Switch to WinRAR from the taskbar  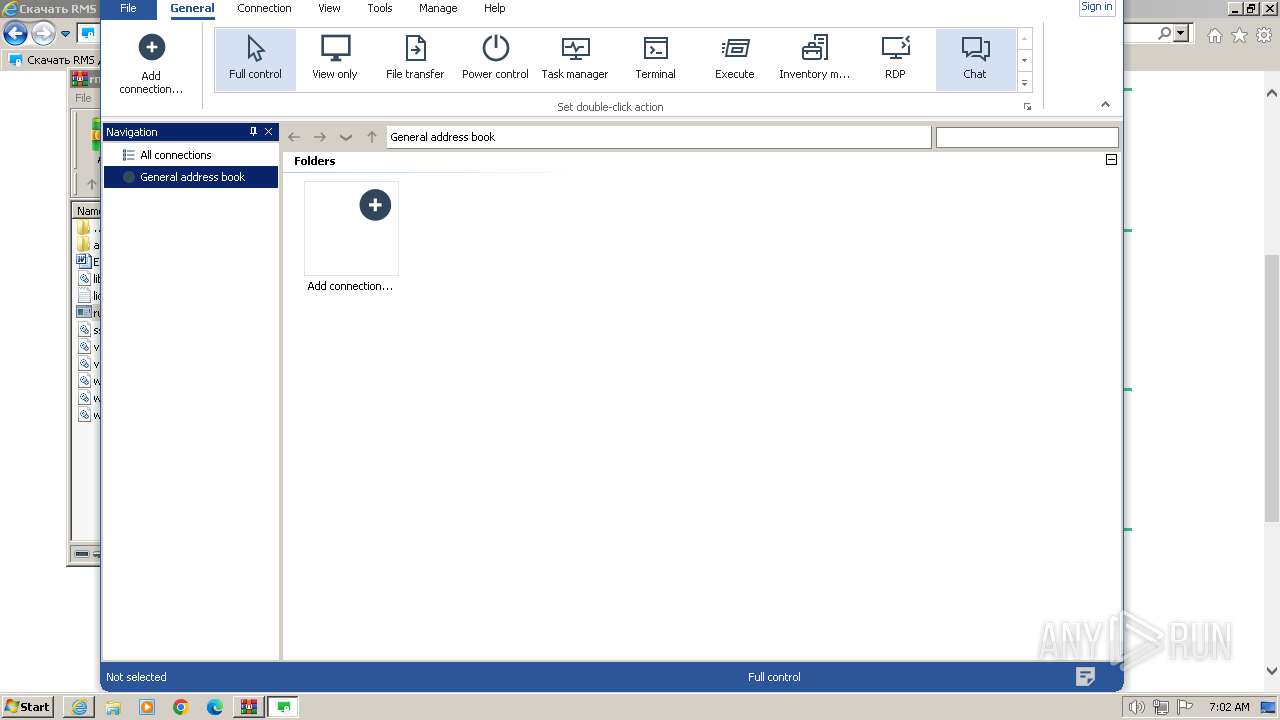click(x=248, y=707)
